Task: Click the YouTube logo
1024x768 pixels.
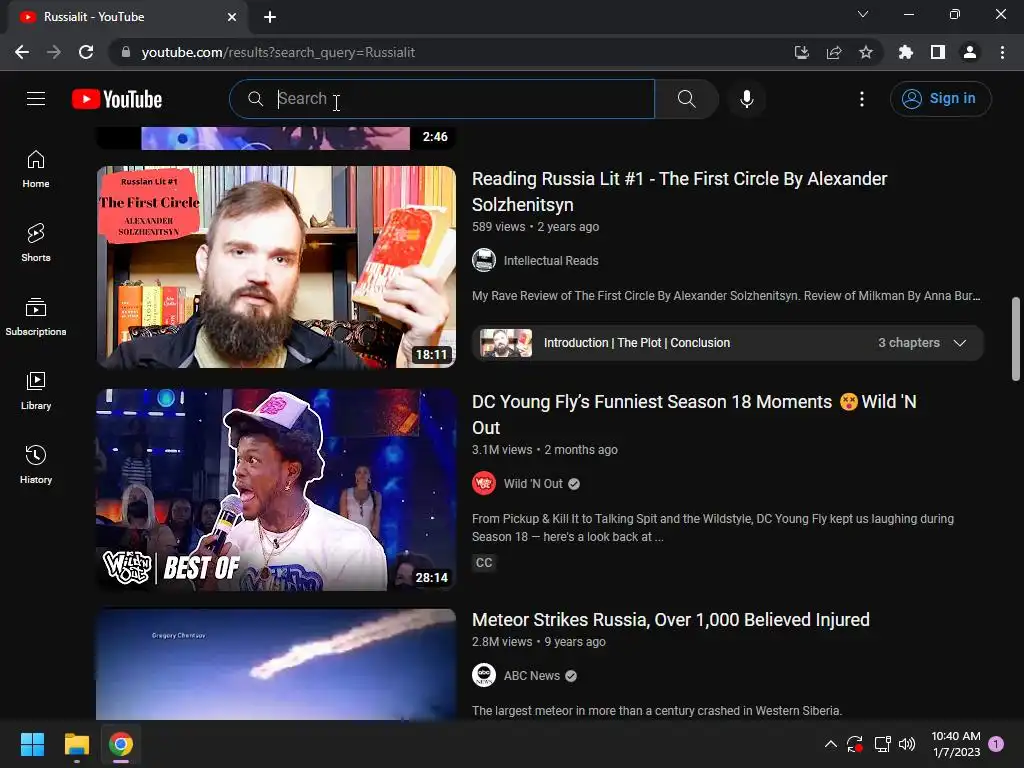Action: click(117, 99)
